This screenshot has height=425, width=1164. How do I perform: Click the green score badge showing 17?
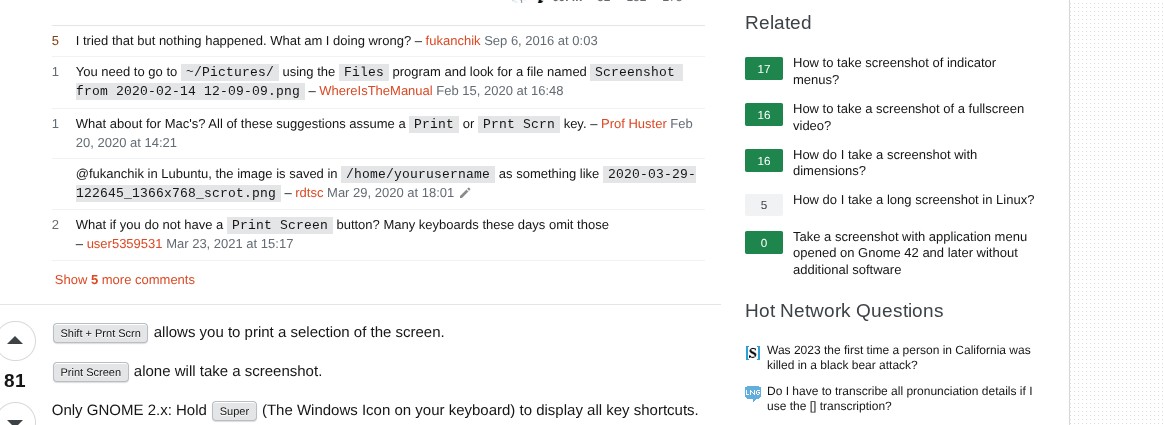[x=764, y=69]
